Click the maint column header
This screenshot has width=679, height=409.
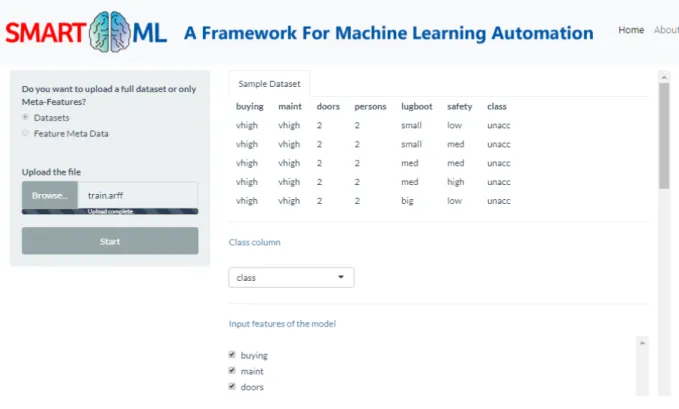coord(290,107)
